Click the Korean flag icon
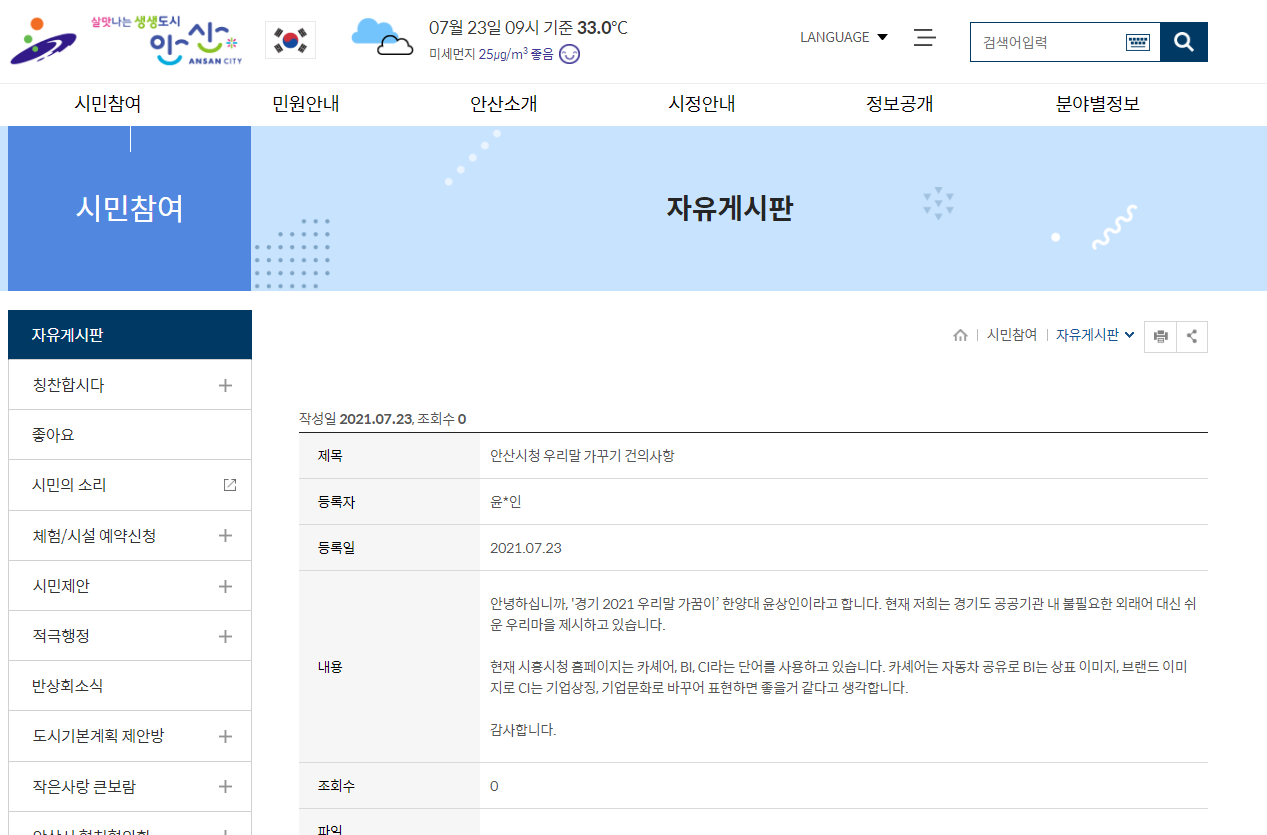Screen dimensions: 1267x835 pyautogui.click(x=290, y=41)
